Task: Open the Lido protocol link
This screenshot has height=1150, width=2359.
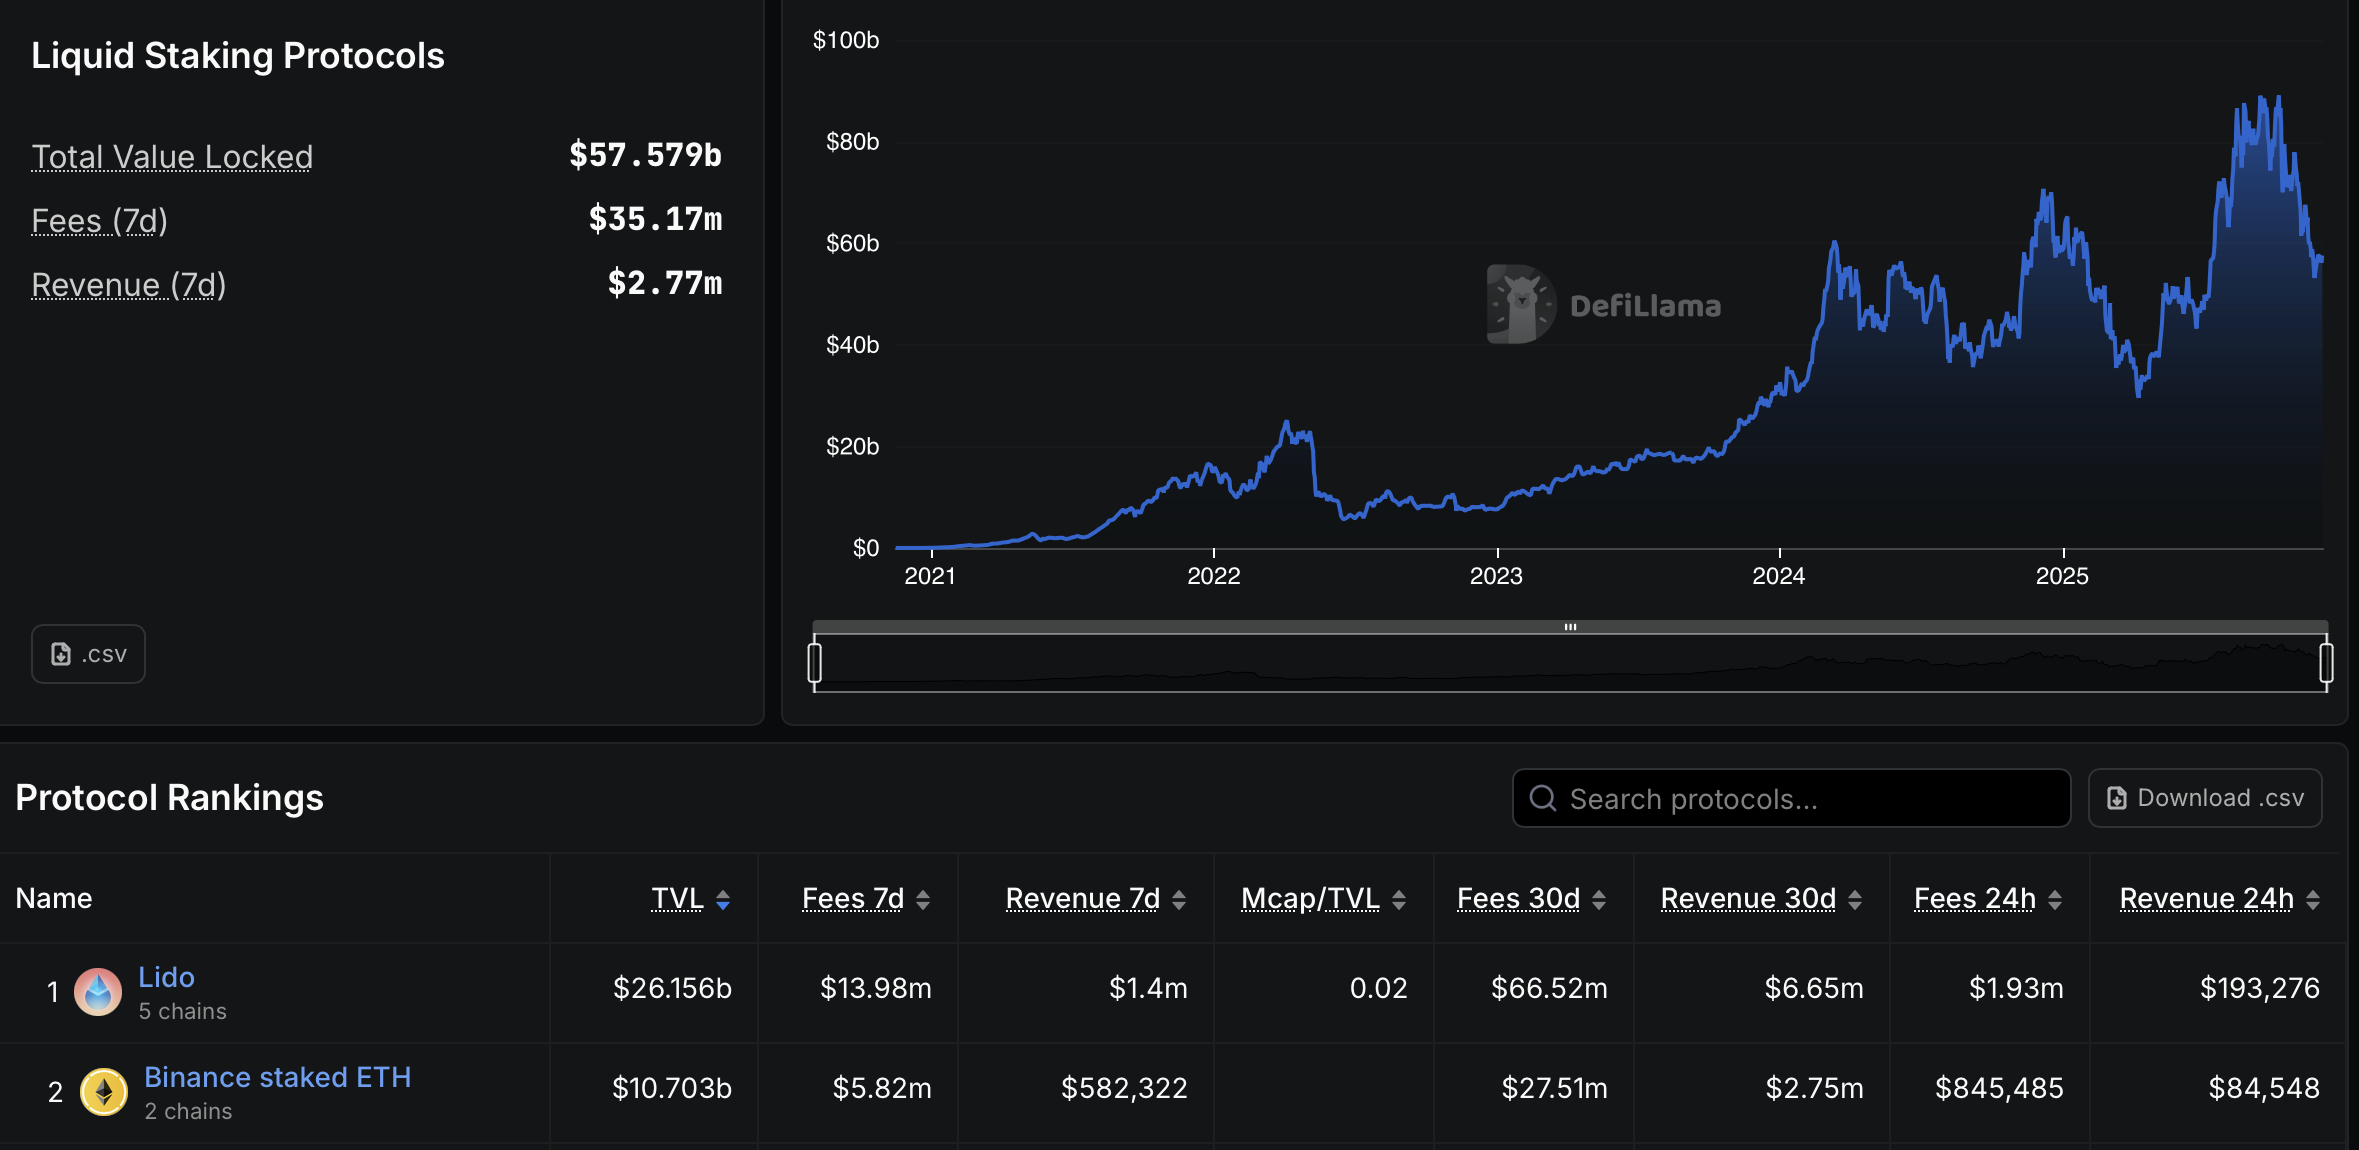Action: (x=166, y=977)
